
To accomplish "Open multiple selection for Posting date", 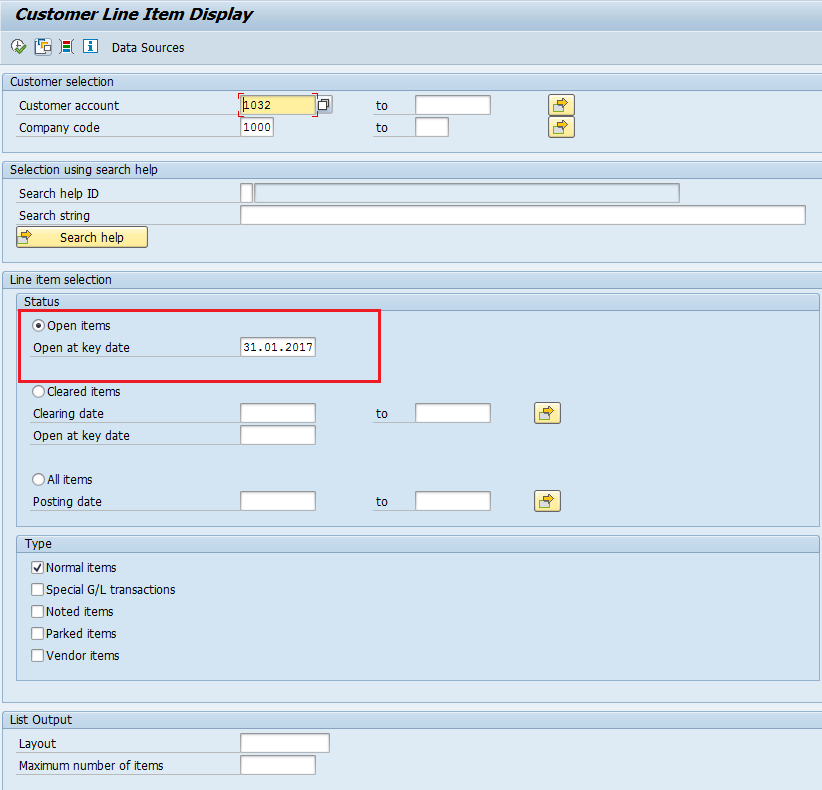I will click(547, 501).
